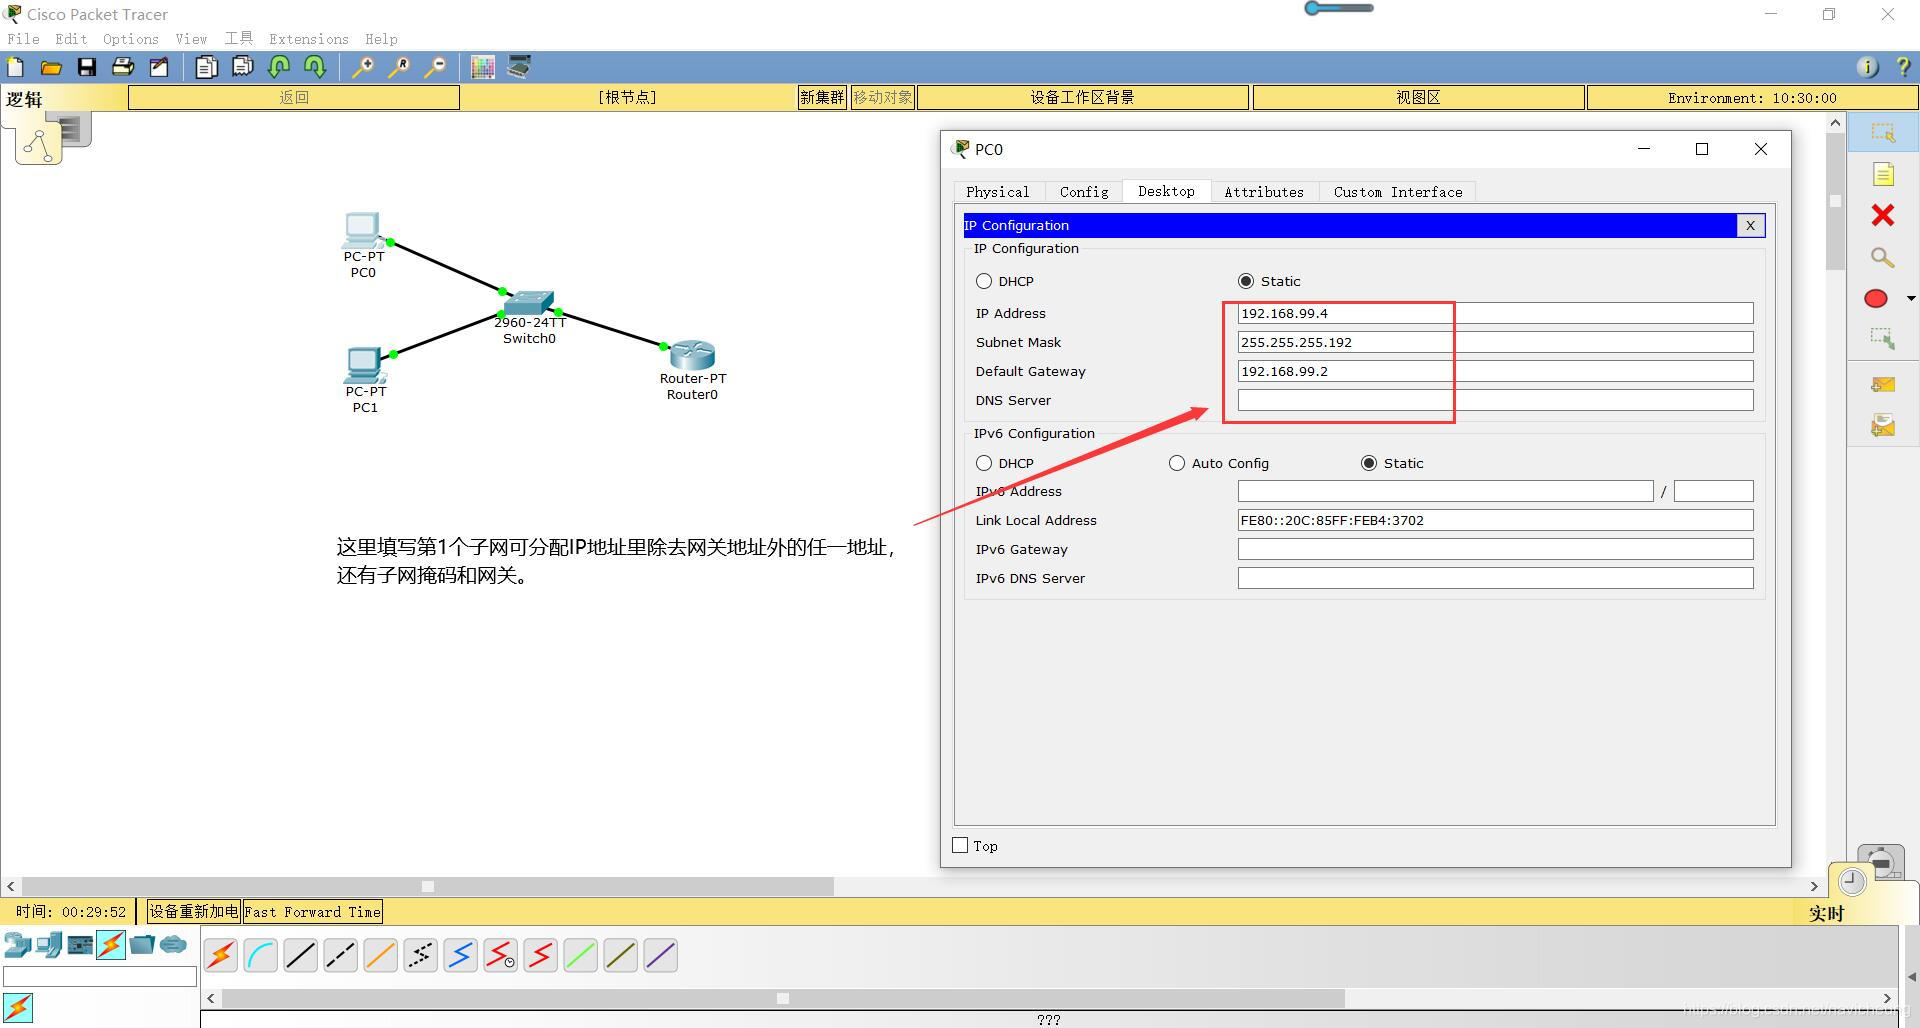Choose the copper cross-over dashed cable
This screenshot has width=1920, height=1028.
pyautogui.click(x=341, y=956)
